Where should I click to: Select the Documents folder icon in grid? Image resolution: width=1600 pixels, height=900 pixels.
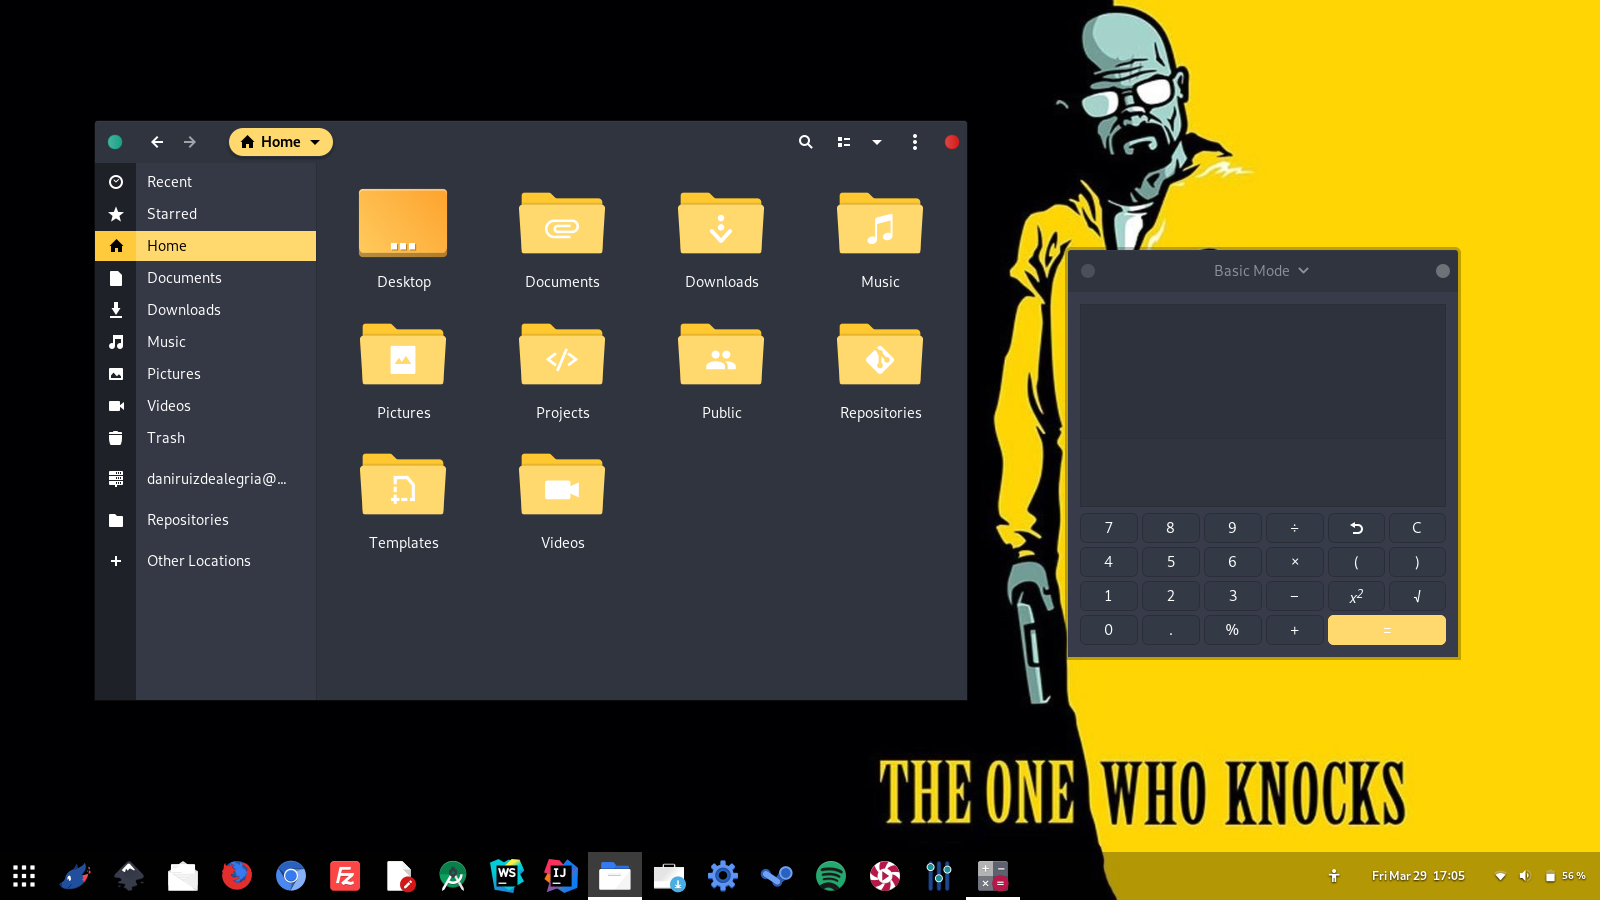[x=562, y=223]
